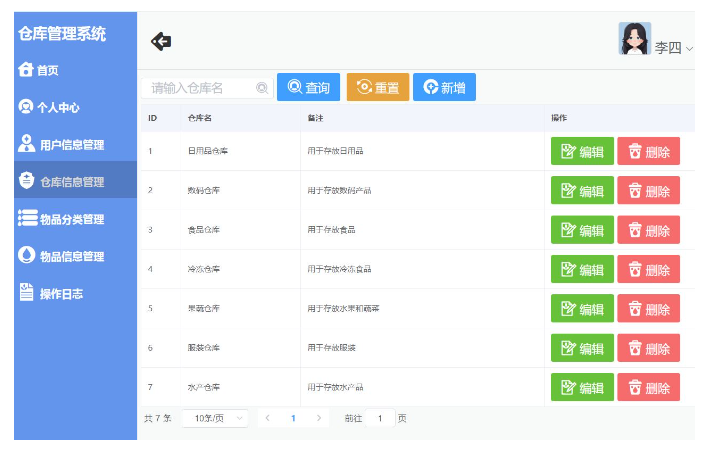Delete the 日用品仓库 row
Image resolution: width=720 pixels, height=450 pixels.
(x=648, y=151)
